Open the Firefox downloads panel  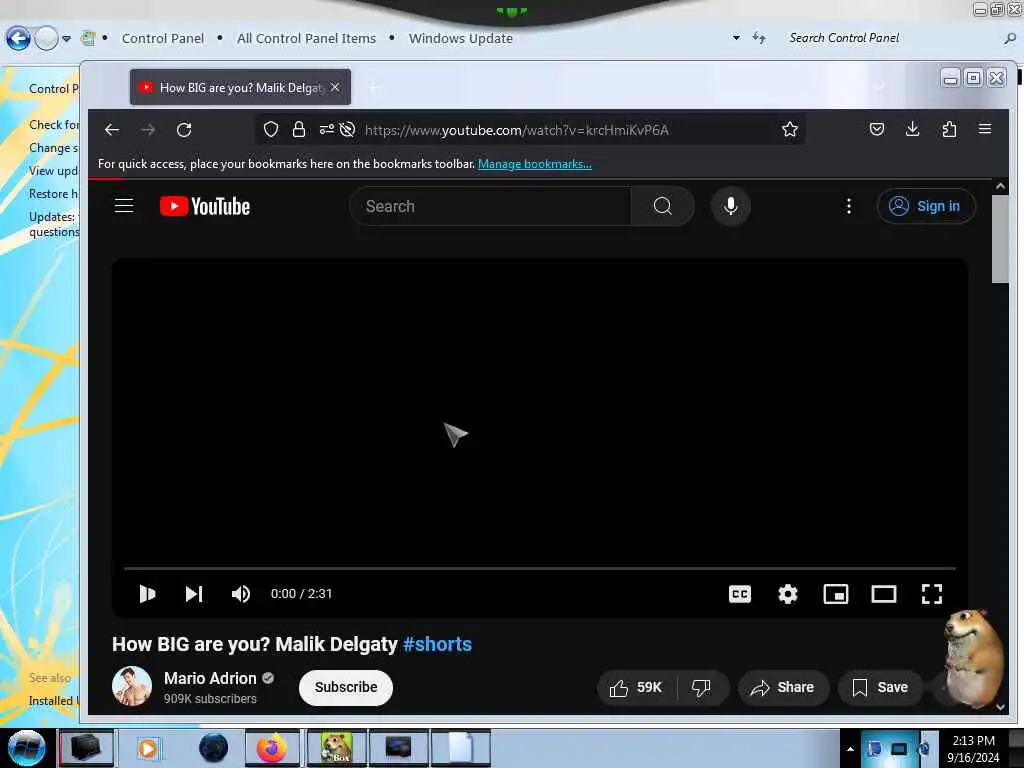[x=913, y=129]
